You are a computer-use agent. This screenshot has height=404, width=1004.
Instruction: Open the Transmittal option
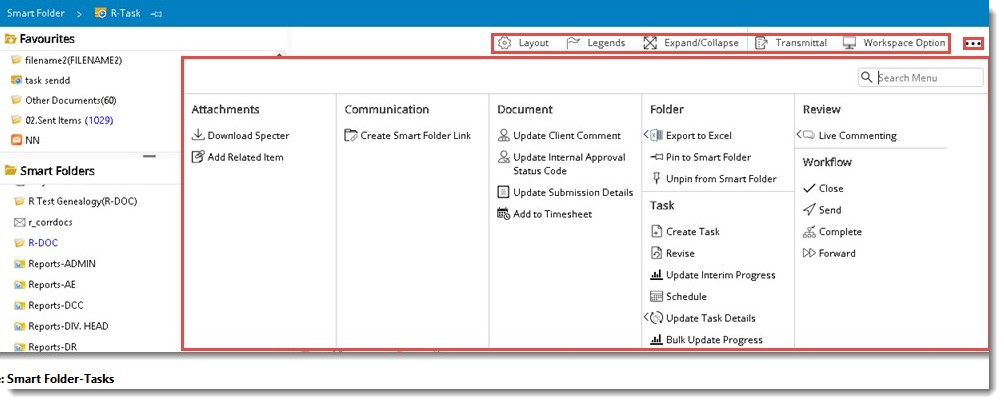[791, 43]
